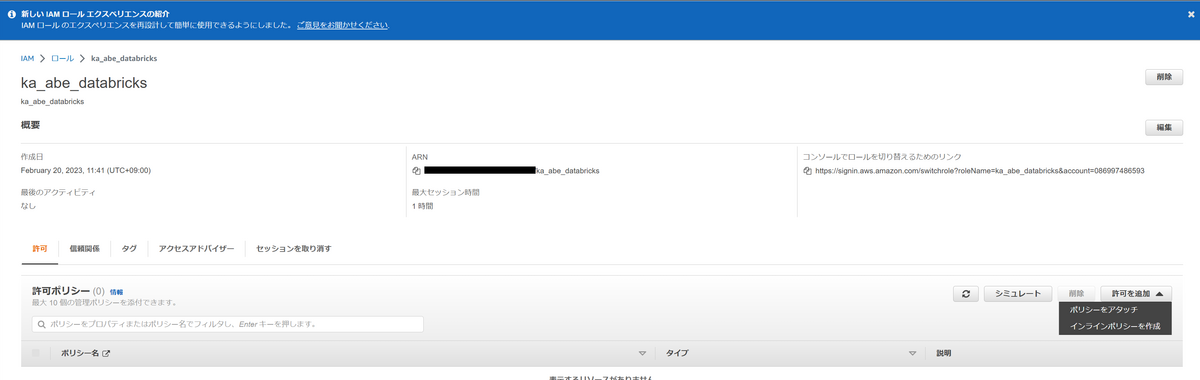Choose インラインポリシーを作成 from the menu
The height and width of the screenshot is (380, 1200).
1115,327
